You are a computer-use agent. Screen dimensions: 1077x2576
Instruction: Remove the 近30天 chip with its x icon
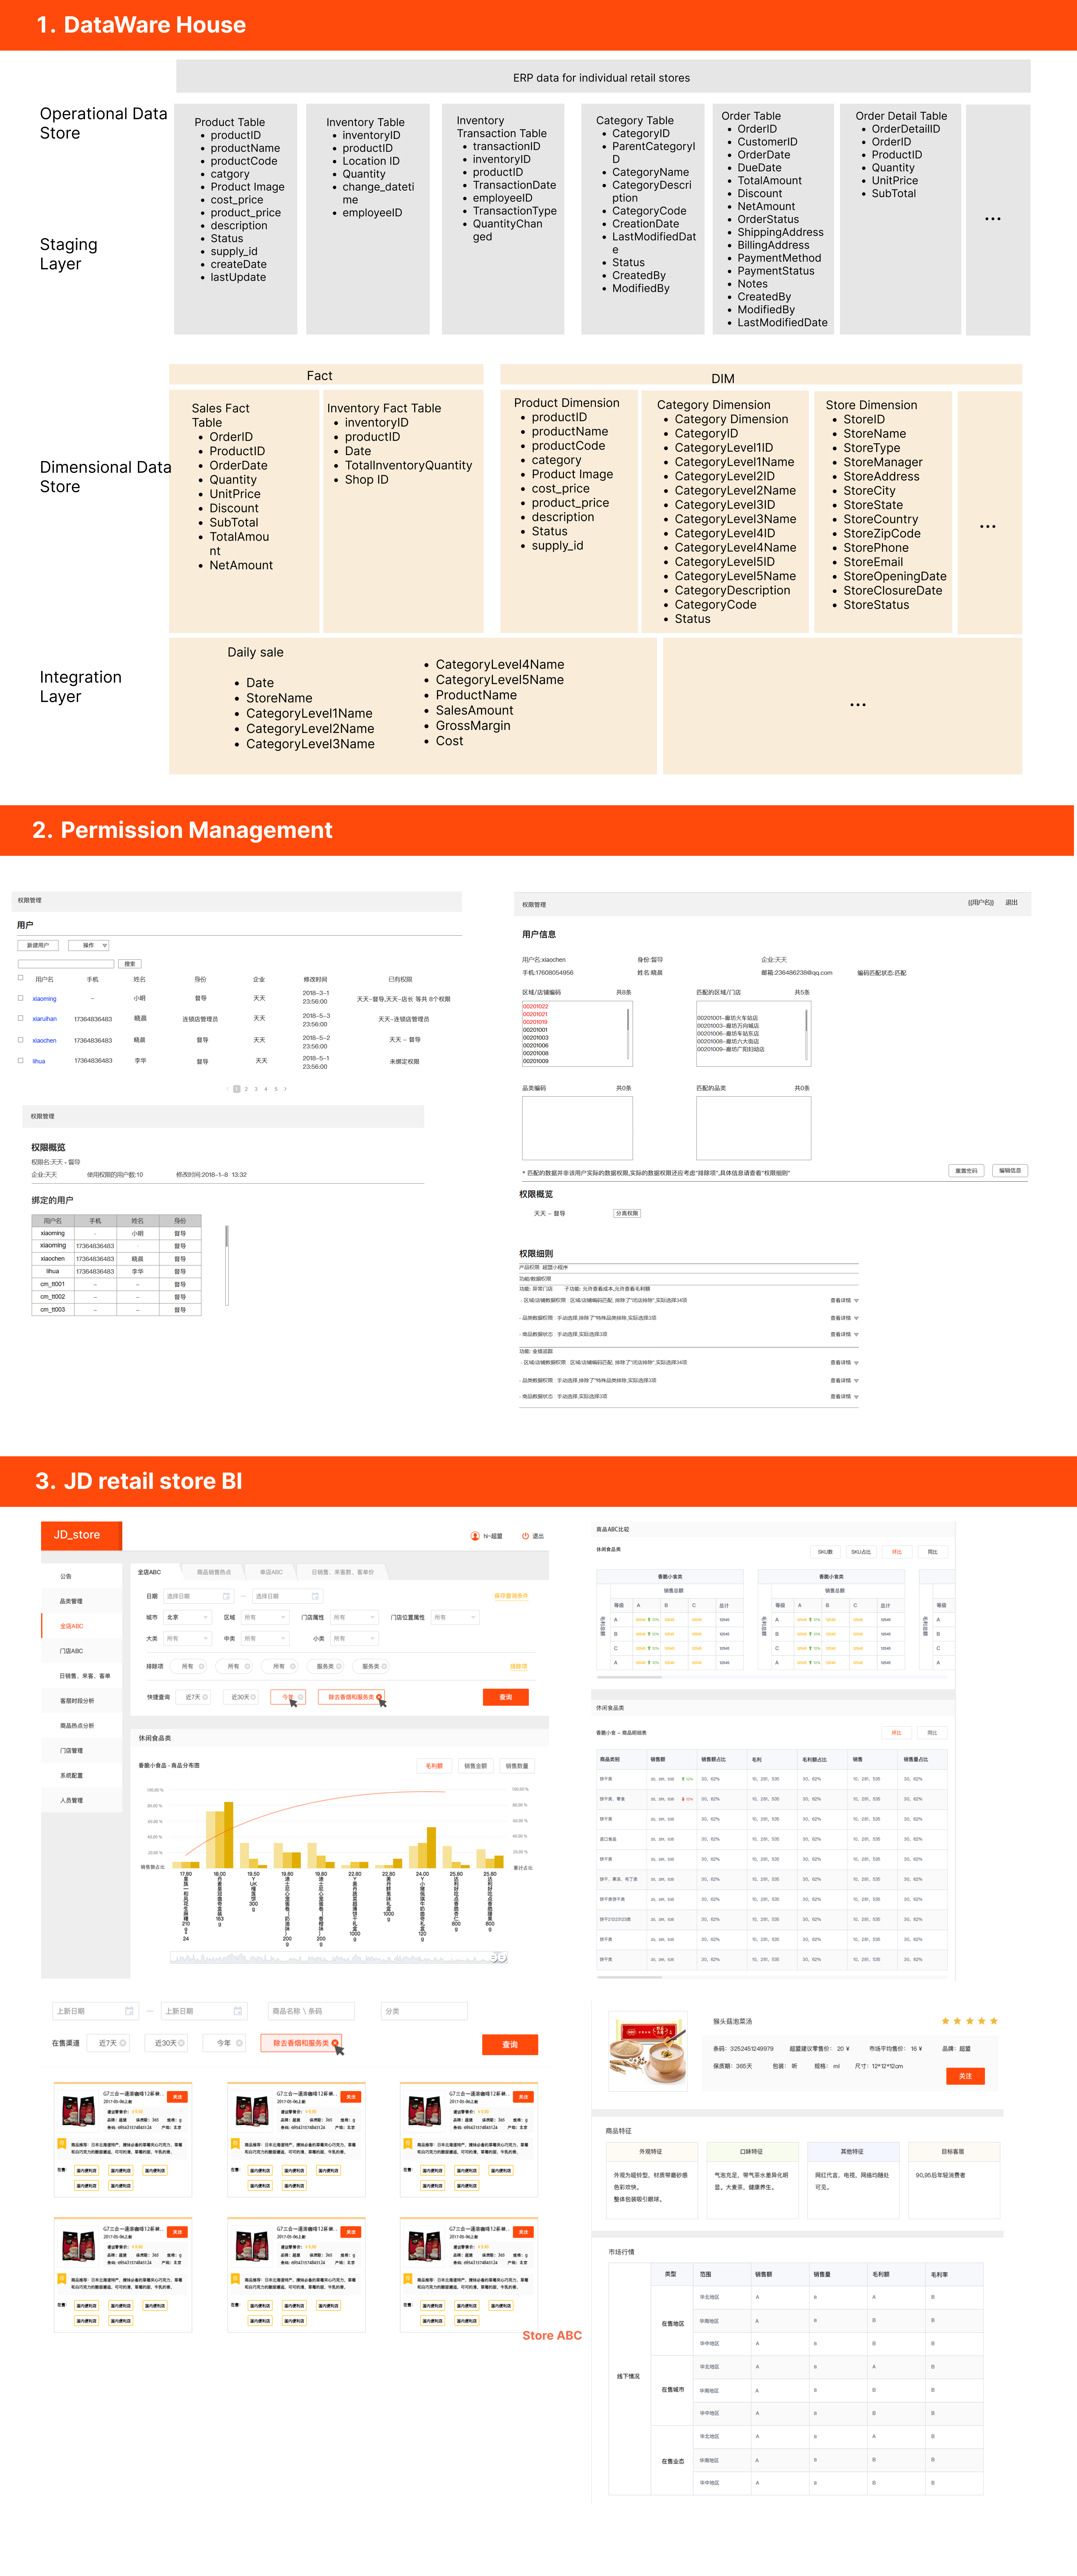(253, 1697)
